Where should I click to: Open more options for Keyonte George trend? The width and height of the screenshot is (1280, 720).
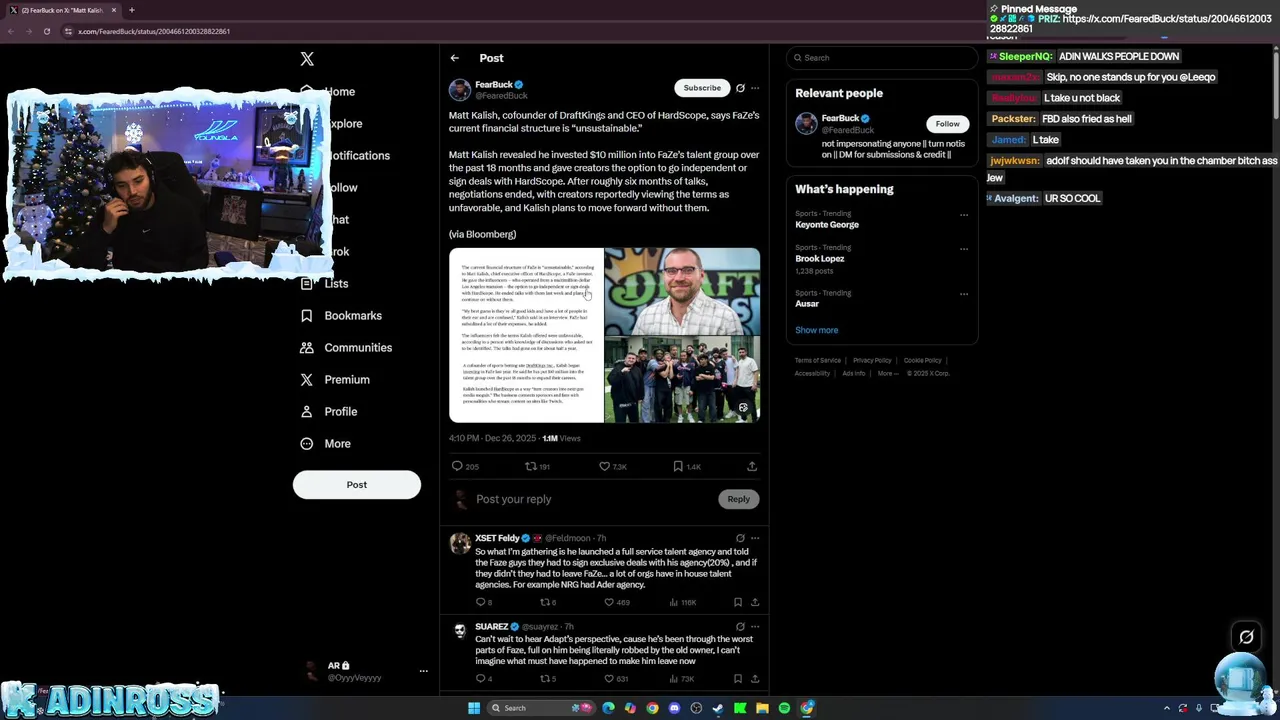click(964, 214)
